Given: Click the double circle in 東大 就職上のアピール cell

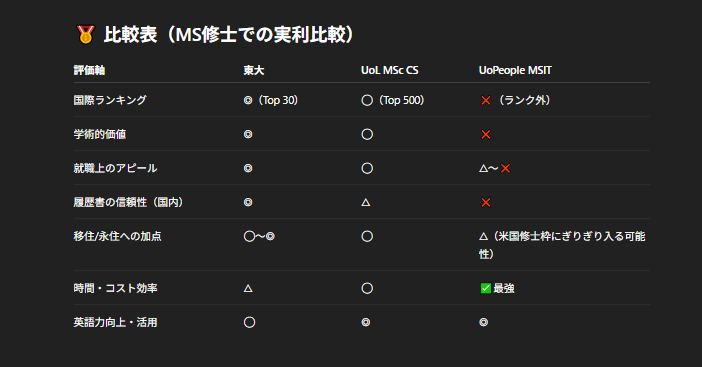Looking at the screenshot, I should click(x=248, y=168).
